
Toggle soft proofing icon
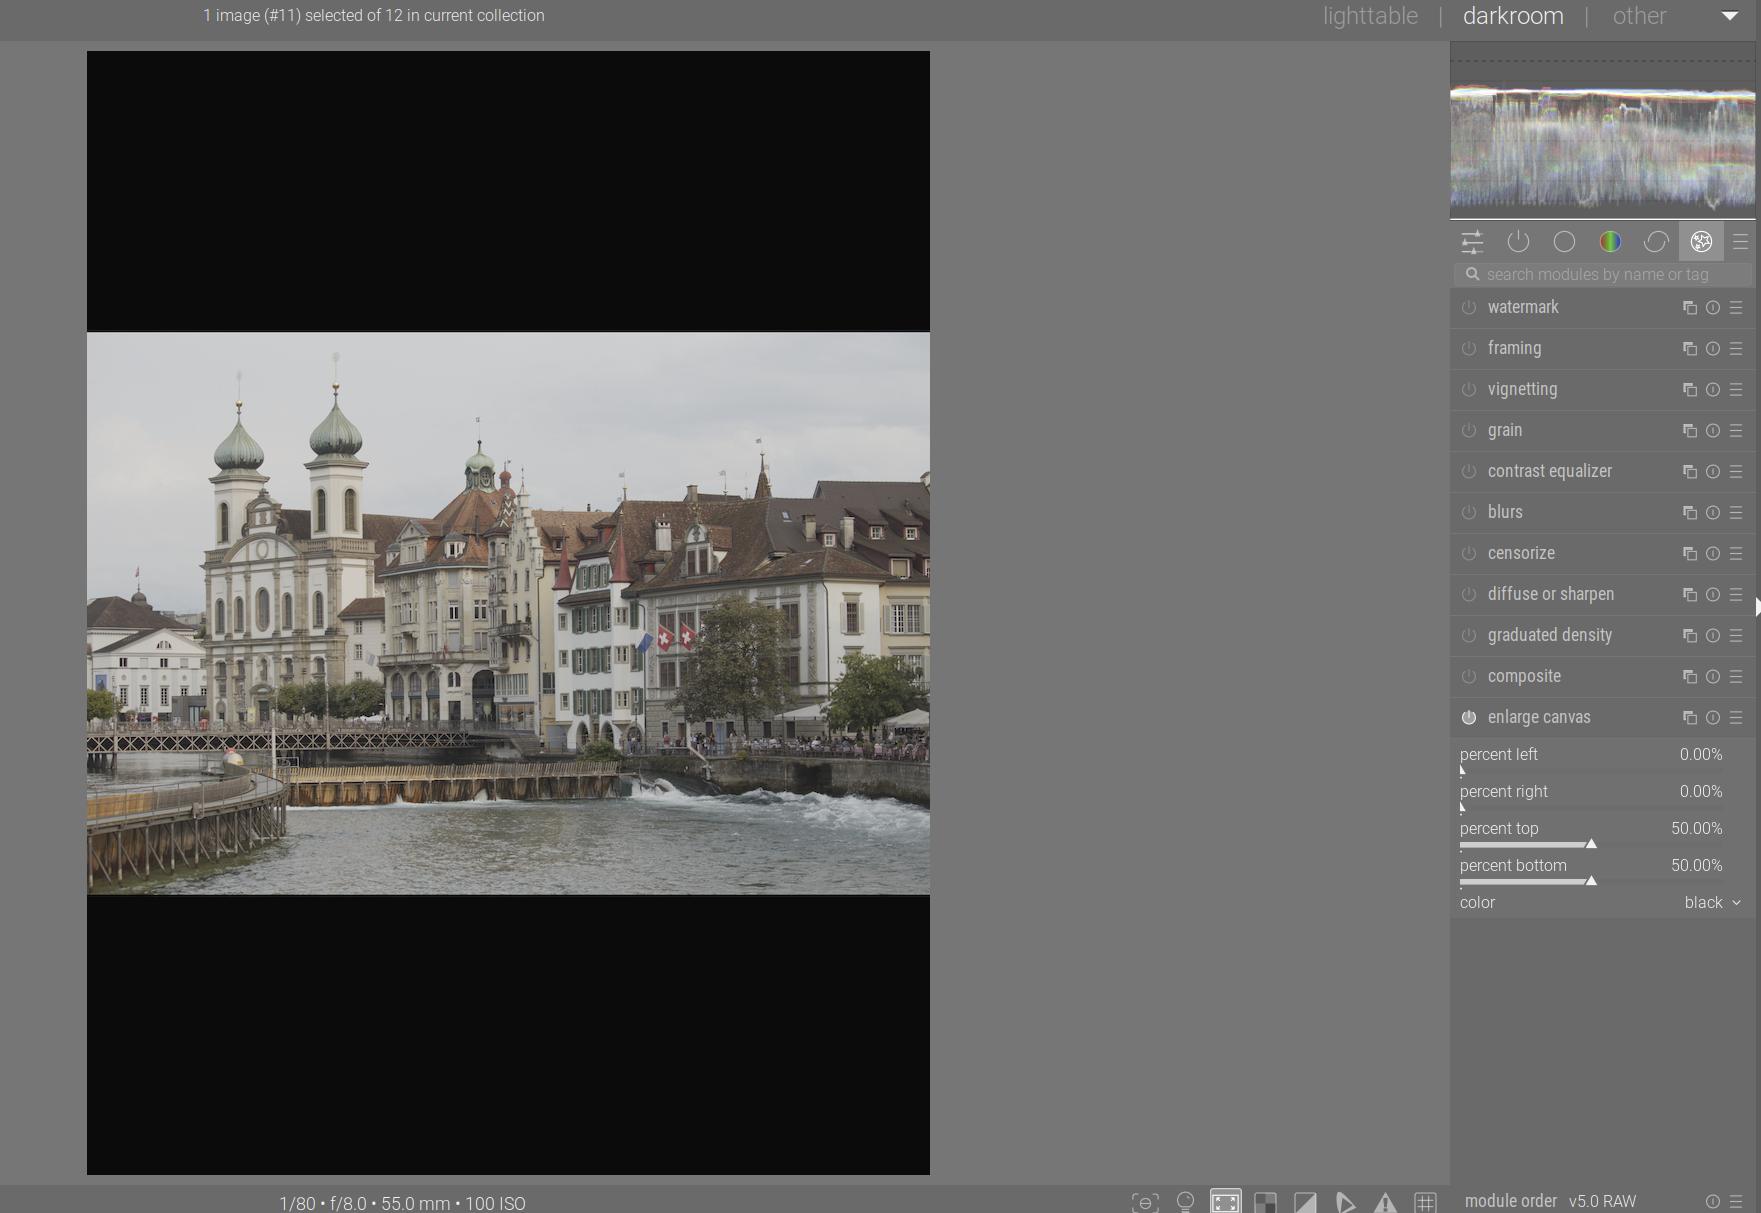click(1345, 1201)
